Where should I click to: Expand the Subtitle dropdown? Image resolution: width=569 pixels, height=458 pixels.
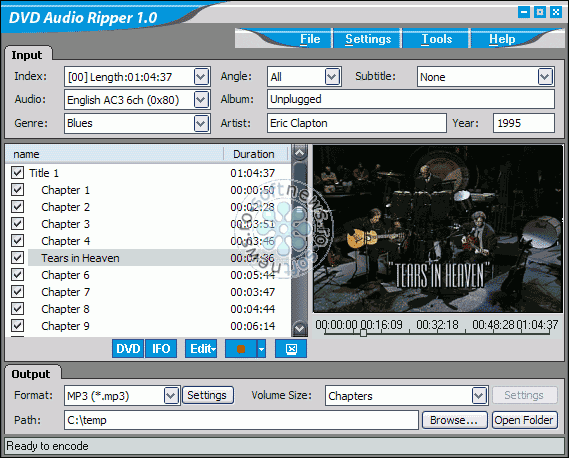[545, 77]
